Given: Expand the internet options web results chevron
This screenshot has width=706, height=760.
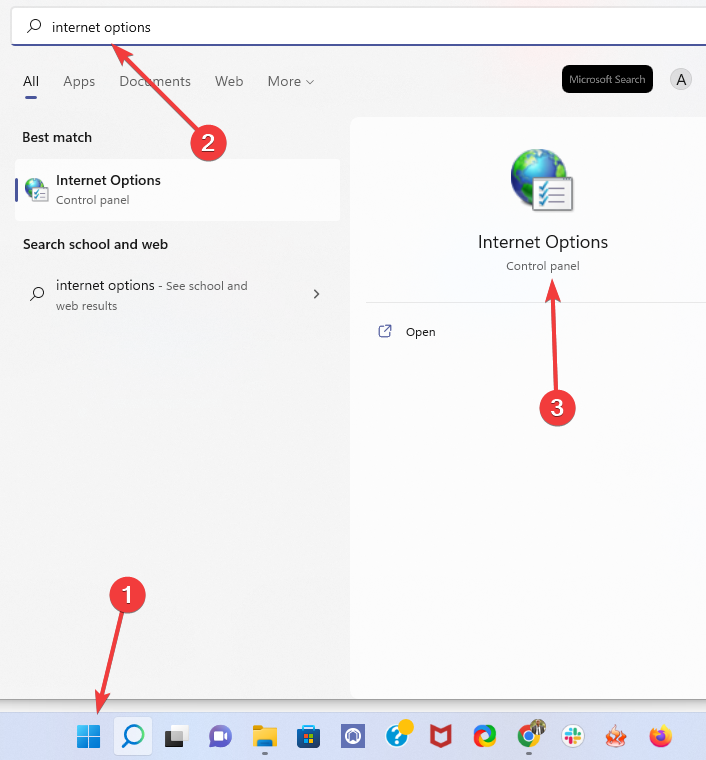Looking at the screenshot, I should 316,294.
